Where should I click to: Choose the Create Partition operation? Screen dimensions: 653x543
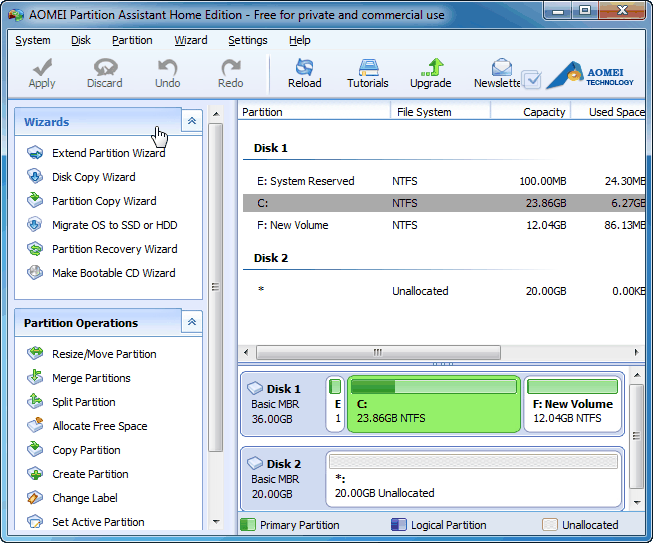[x=90, y=474]
